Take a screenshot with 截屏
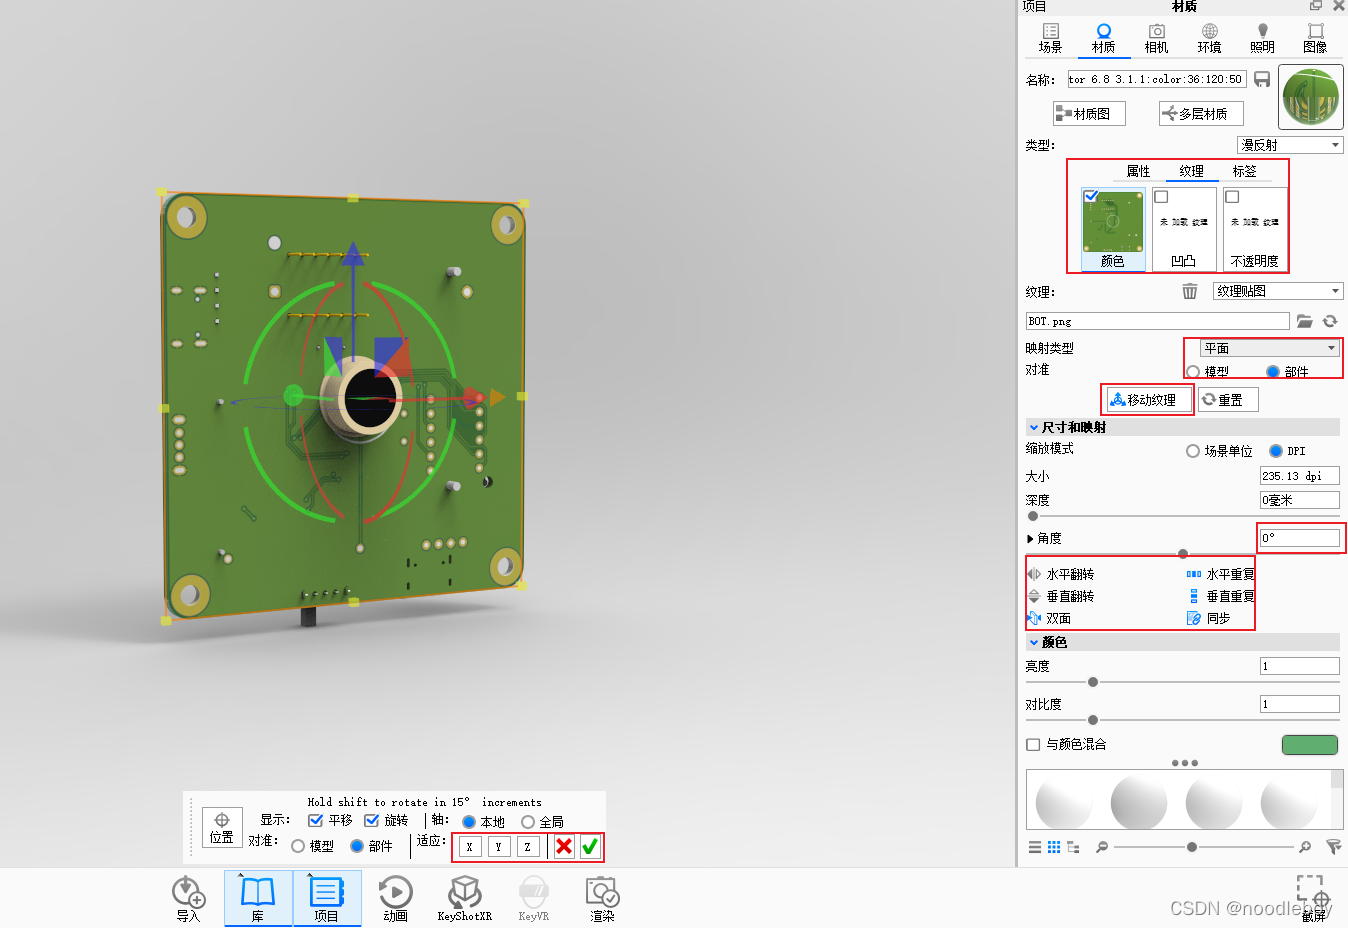Image resolution: width=1348 pixels, height=928 pixels. click(x=1313, y=898)
